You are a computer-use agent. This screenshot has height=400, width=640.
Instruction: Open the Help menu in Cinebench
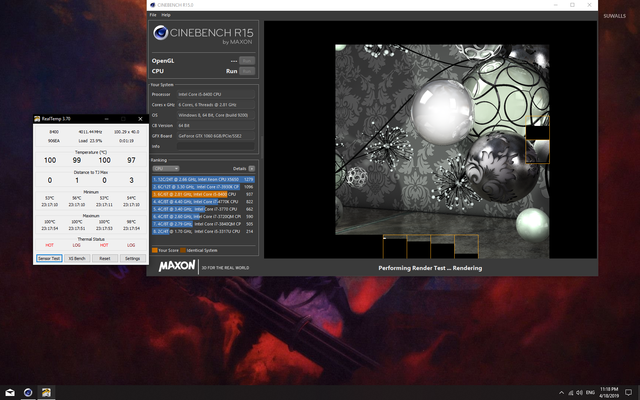click(x=166, y=15)
